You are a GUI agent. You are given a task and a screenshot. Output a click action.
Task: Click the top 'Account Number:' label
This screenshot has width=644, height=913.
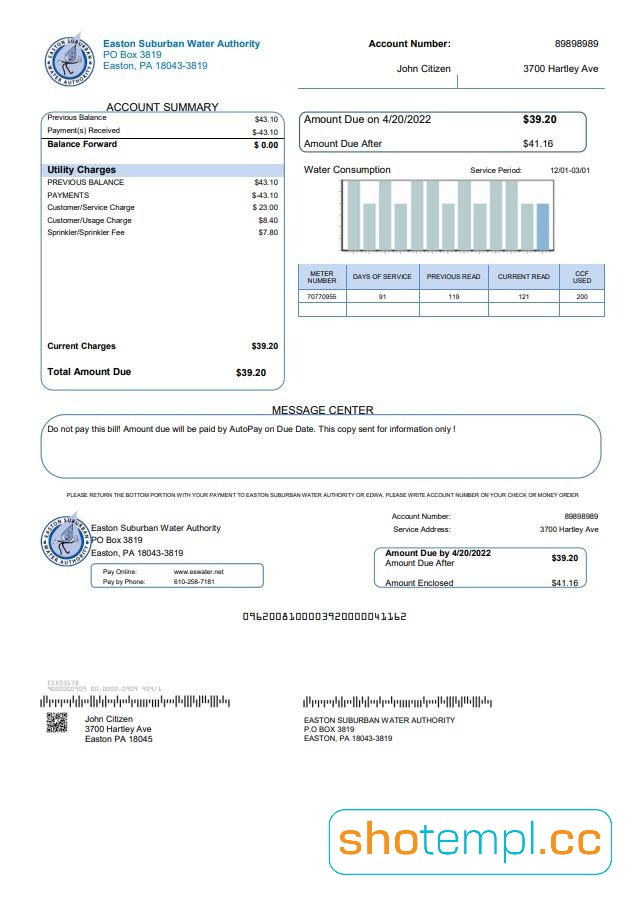(409, 44)
